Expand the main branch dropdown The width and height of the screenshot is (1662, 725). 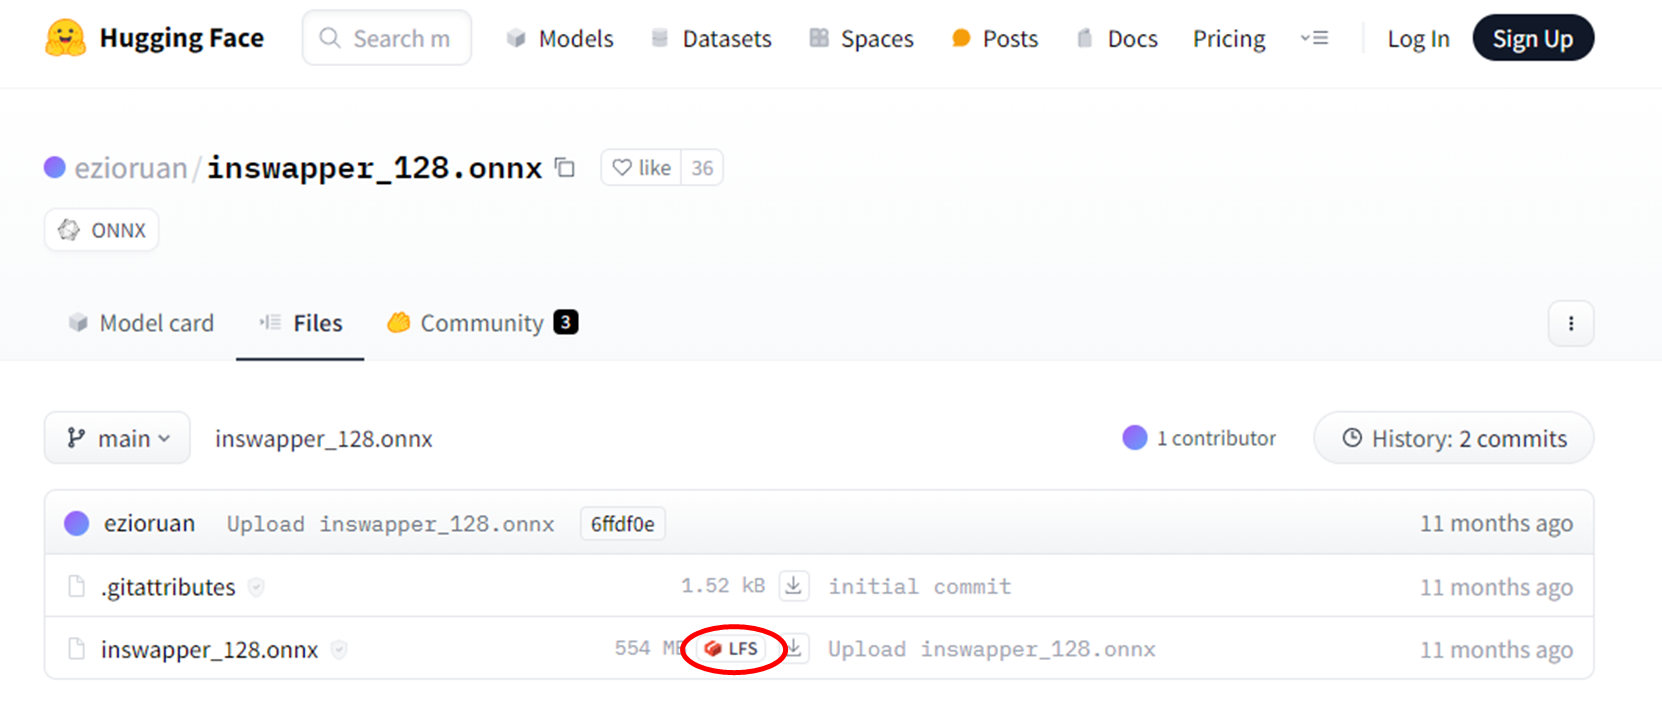coord(117,438)
